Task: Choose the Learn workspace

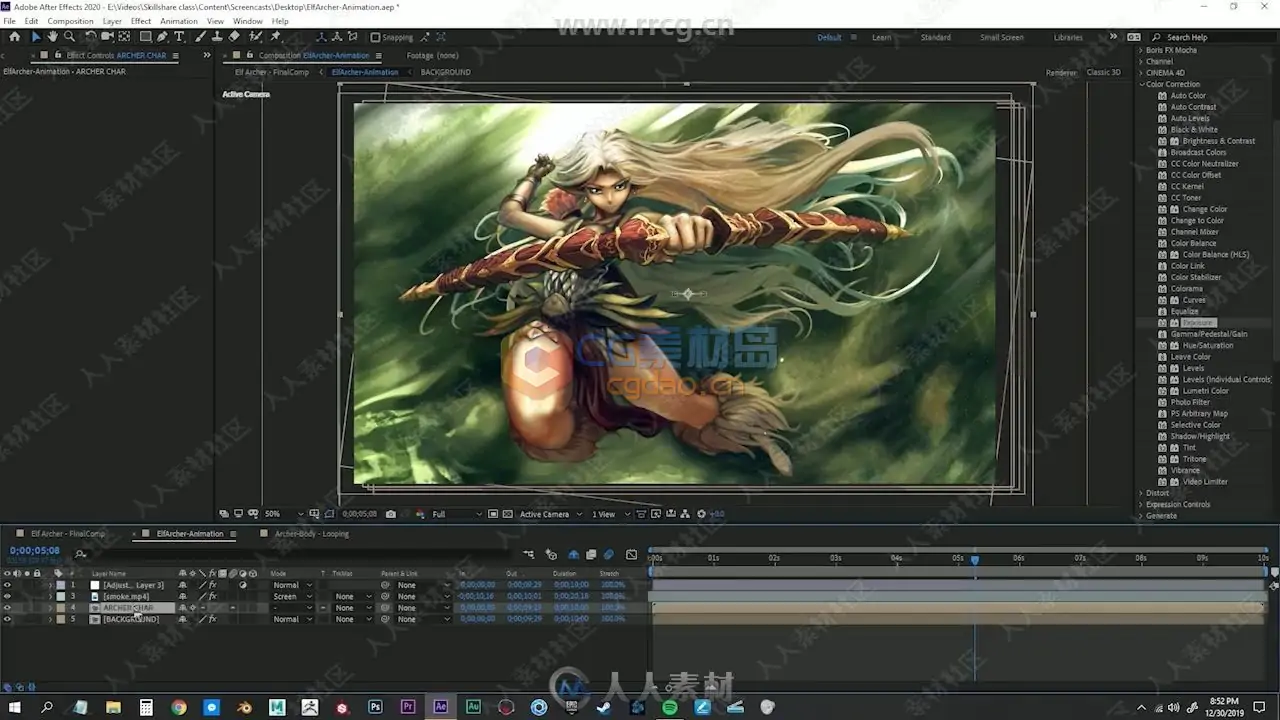Action: click(x=881, y=37)
